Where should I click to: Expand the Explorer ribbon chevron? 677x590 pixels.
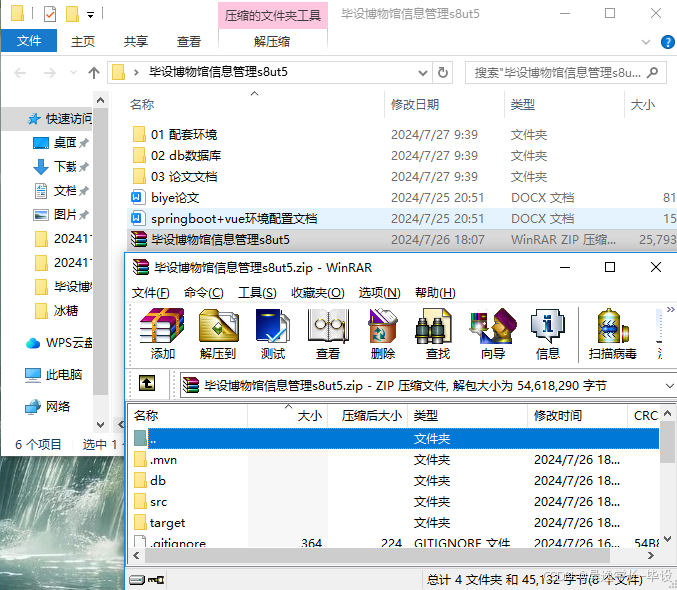coord(646,42)
